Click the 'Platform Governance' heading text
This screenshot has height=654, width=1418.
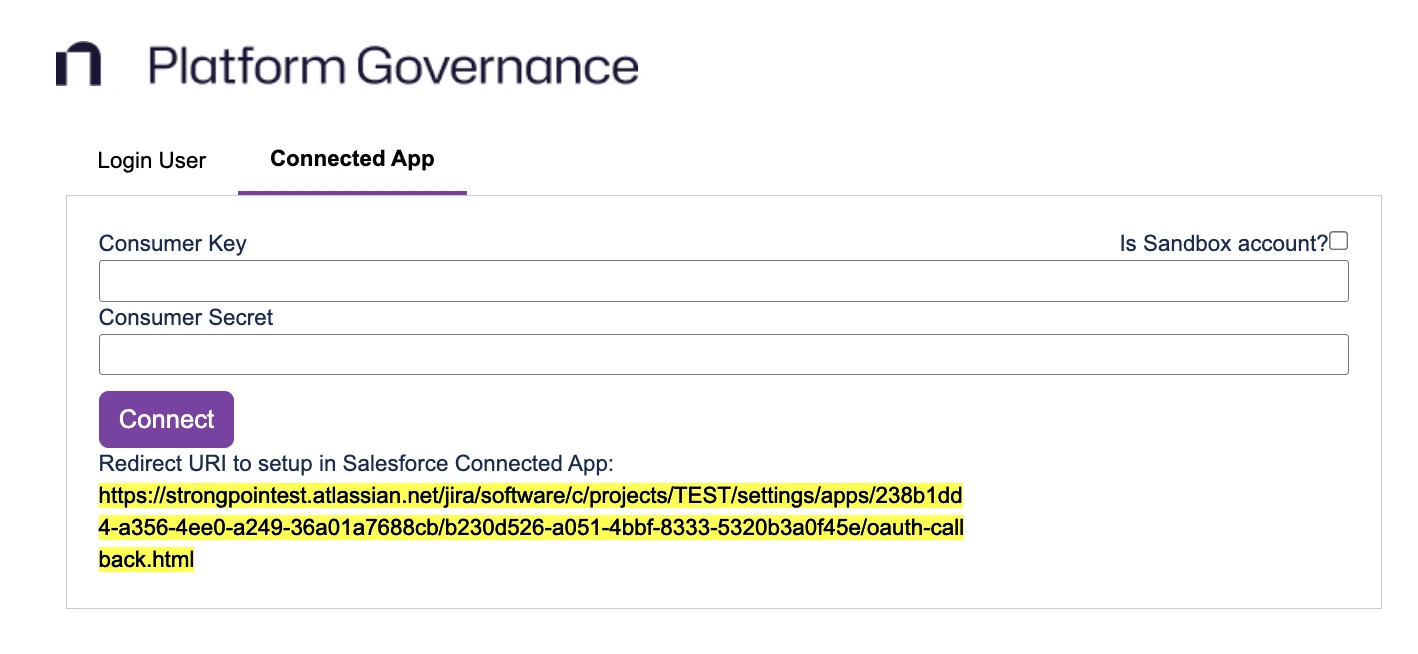[x=393, y=66]
